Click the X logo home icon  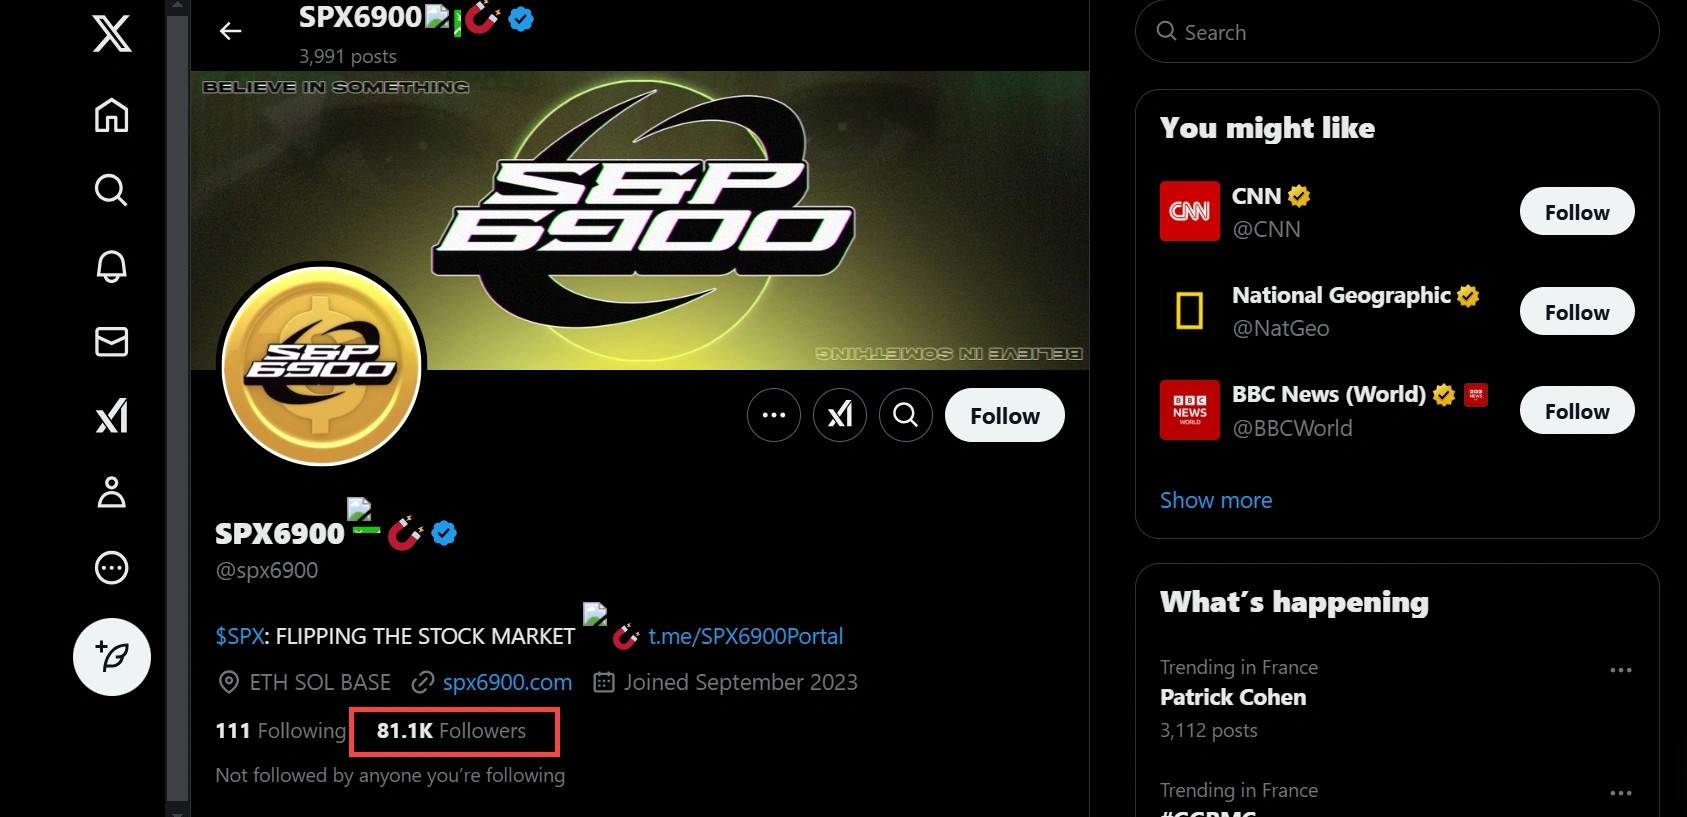coord(112,34)
